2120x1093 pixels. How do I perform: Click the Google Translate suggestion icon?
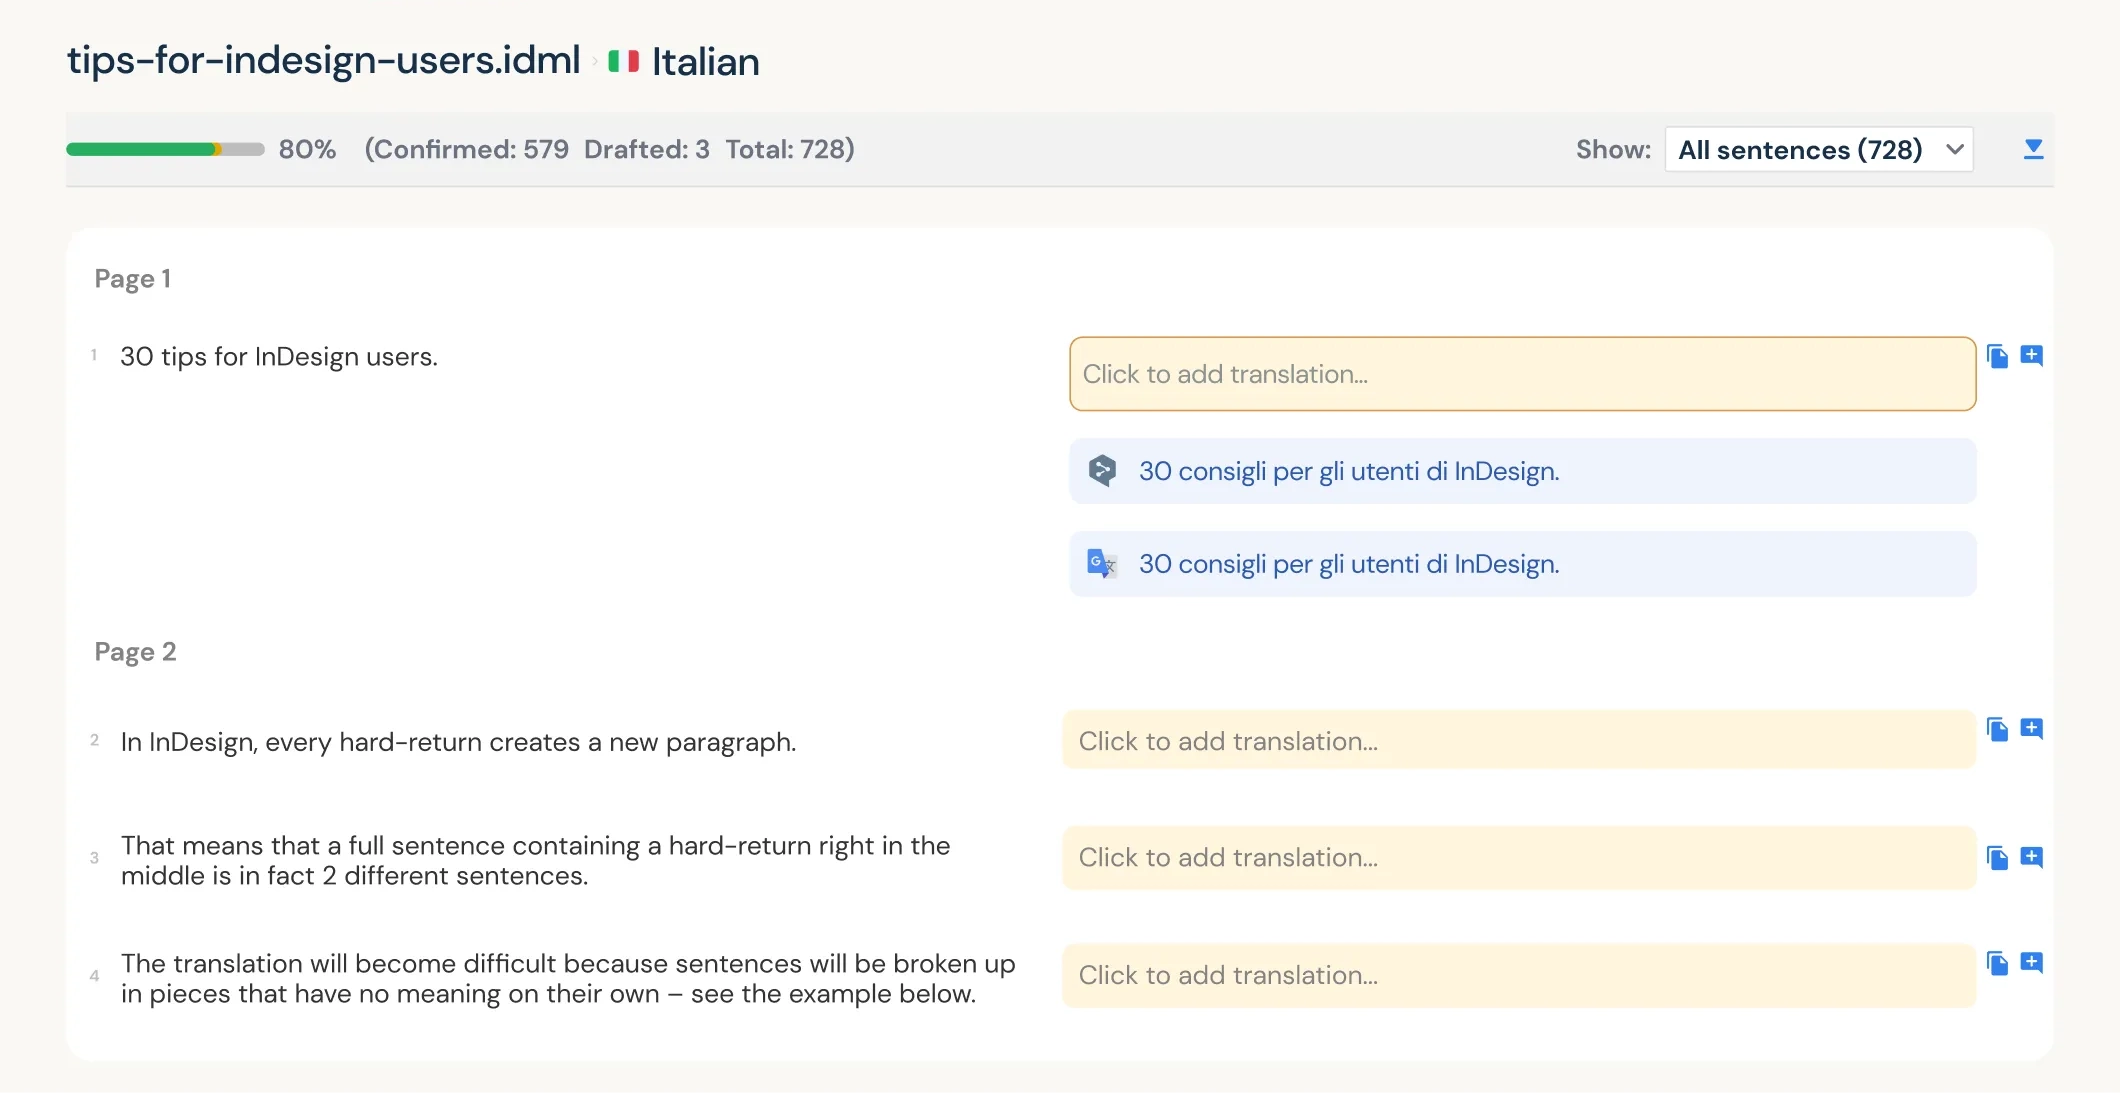pos(1101,563)
